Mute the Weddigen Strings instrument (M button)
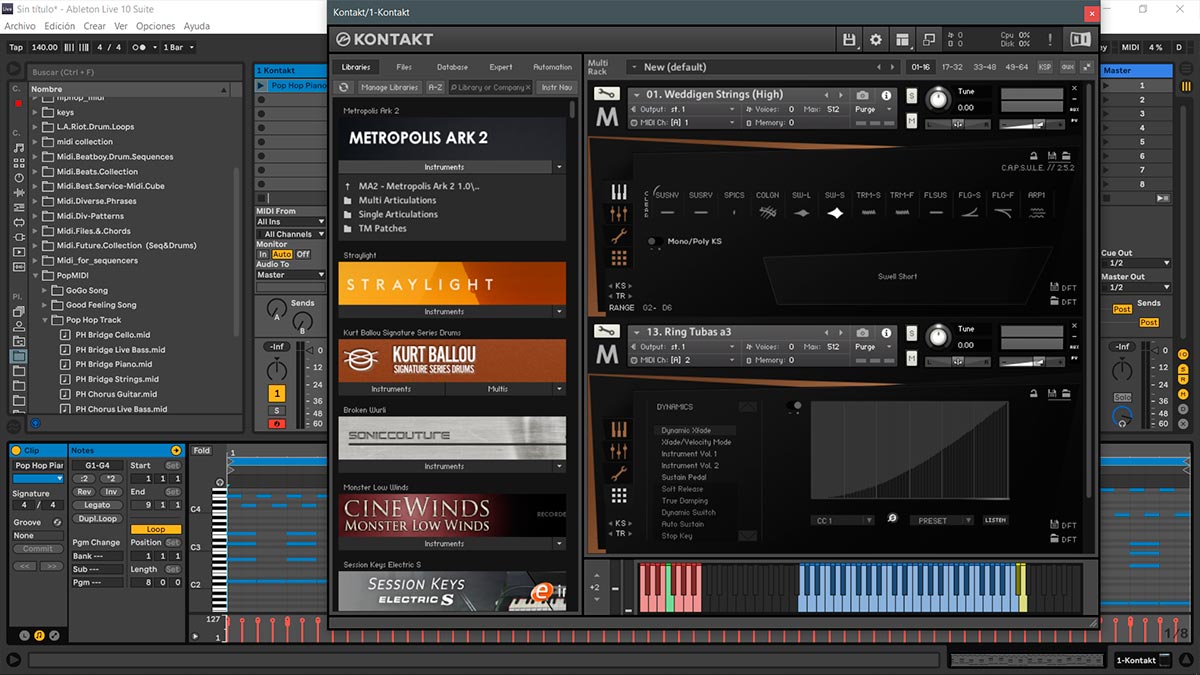This screenshot has height=675, width=1200. pyautogui.click(x=912, y=121)
